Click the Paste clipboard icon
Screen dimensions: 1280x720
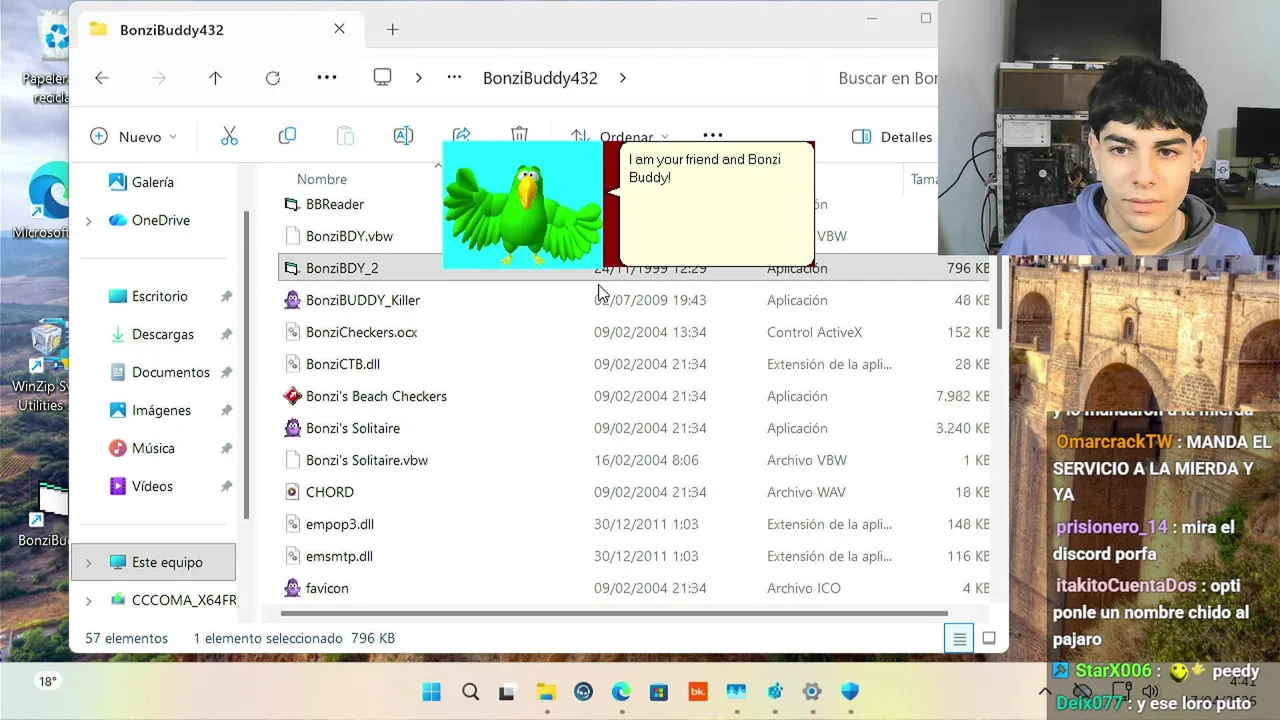click(345, 136)
